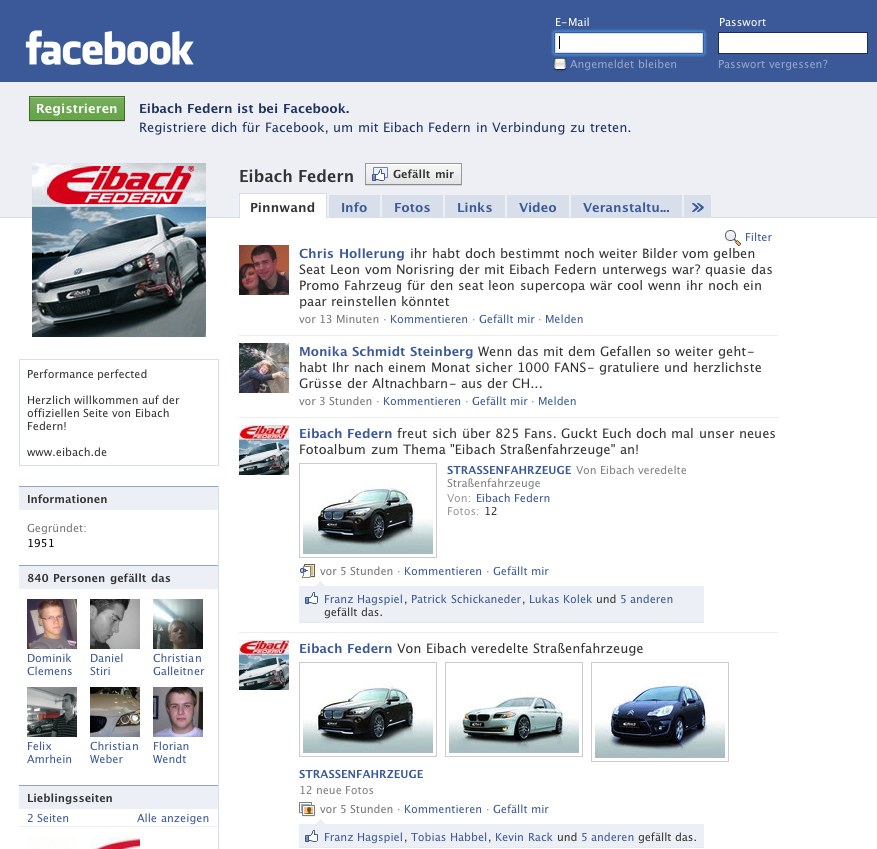Open Chris Hollerung's avatar photo
The height and width of the screenshot is (849, 877).
click(264, 270)
